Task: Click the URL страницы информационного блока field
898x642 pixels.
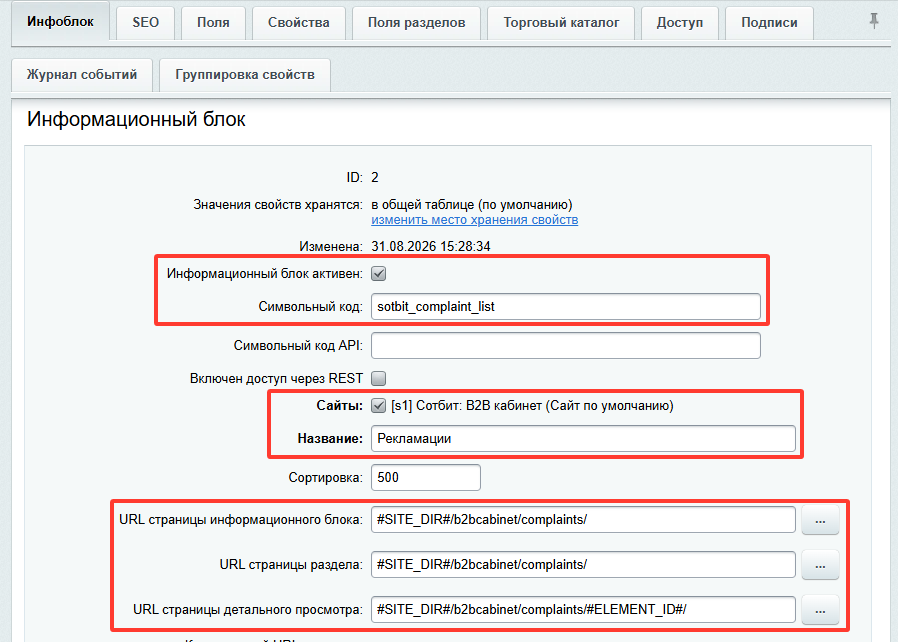Action: point(583,519)
